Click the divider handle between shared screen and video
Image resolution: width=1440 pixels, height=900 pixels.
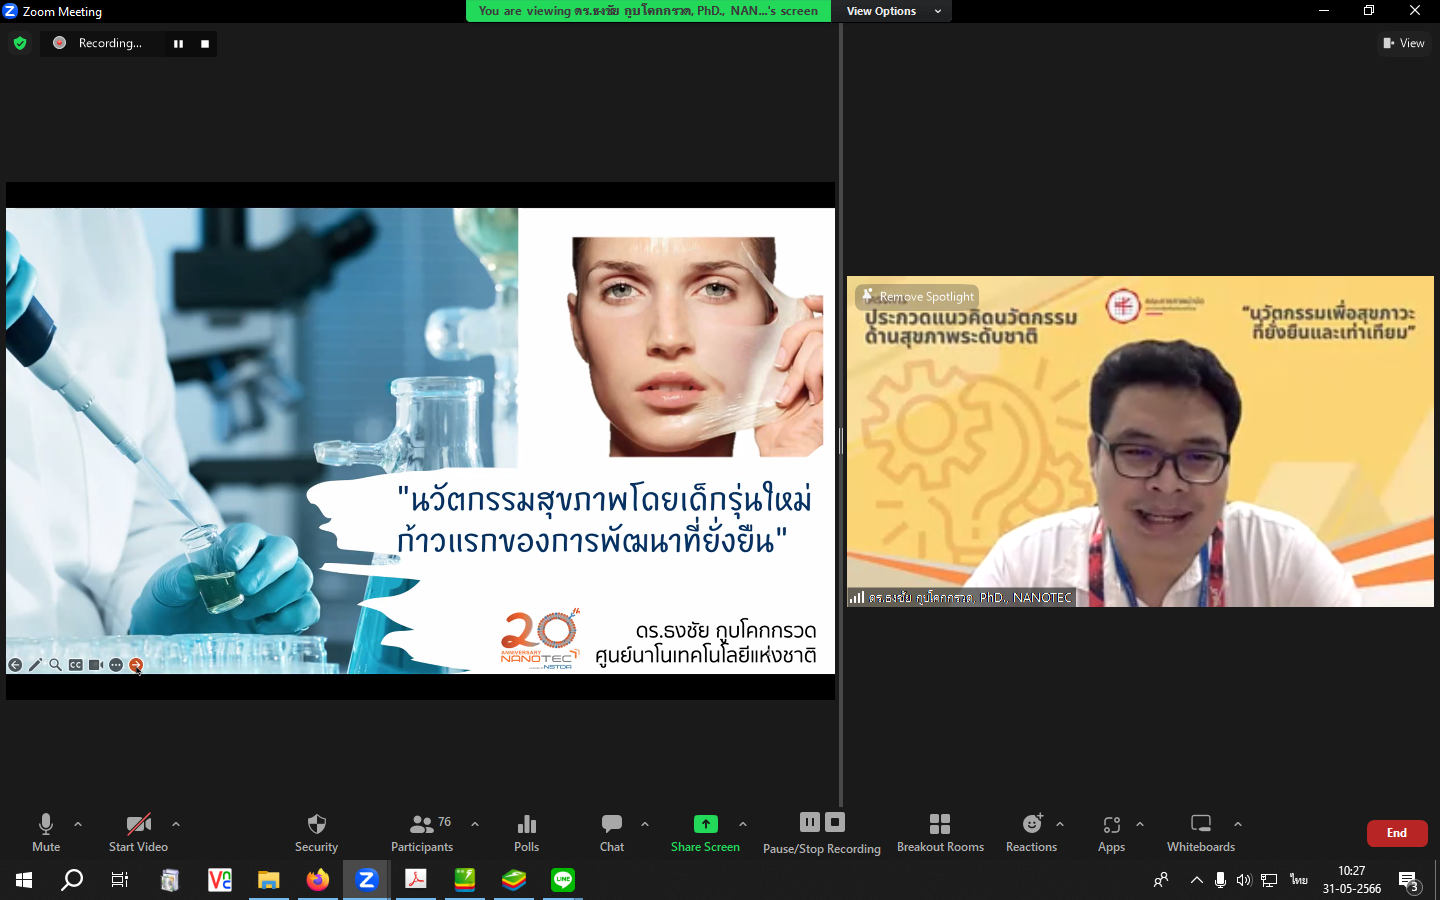click(x=841, y=440)
